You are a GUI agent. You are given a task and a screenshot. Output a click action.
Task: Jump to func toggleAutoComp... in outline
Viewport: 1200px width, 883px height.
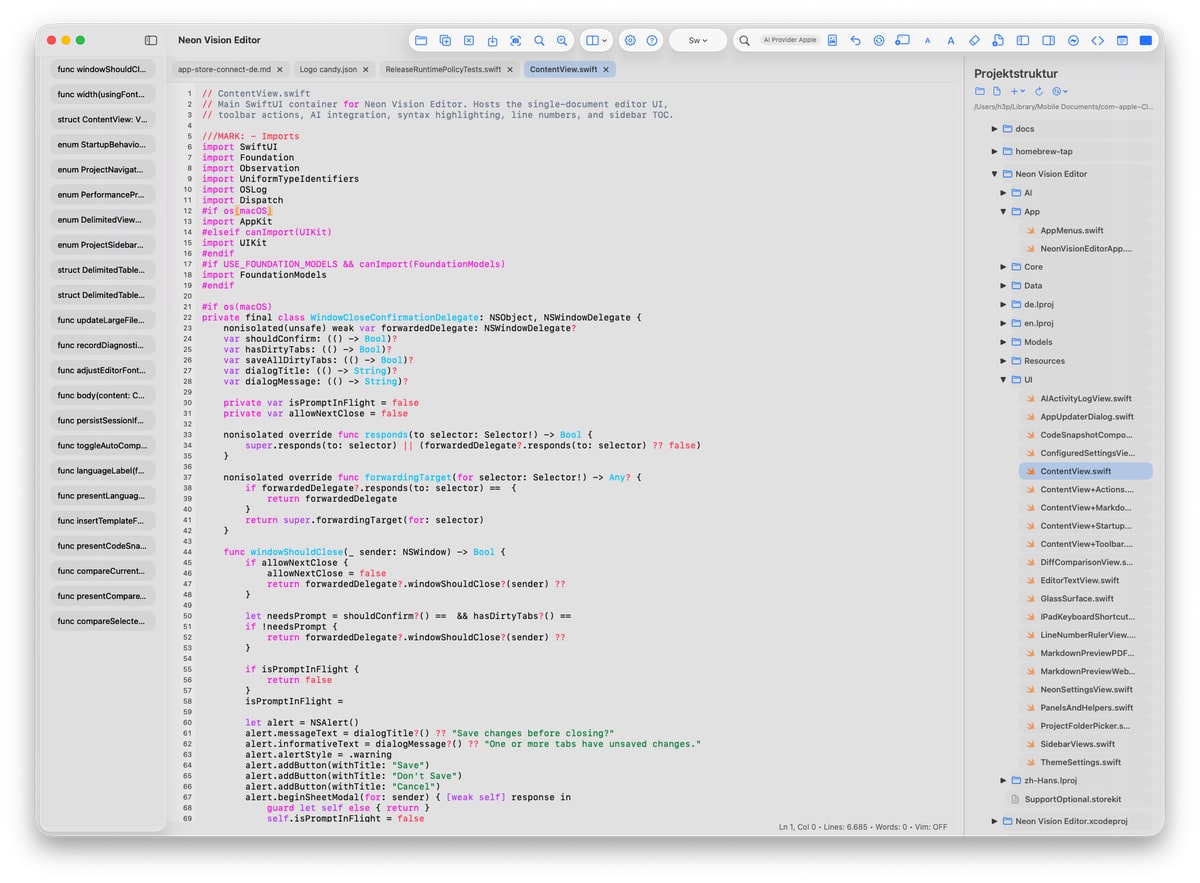(x=103, y=445)
